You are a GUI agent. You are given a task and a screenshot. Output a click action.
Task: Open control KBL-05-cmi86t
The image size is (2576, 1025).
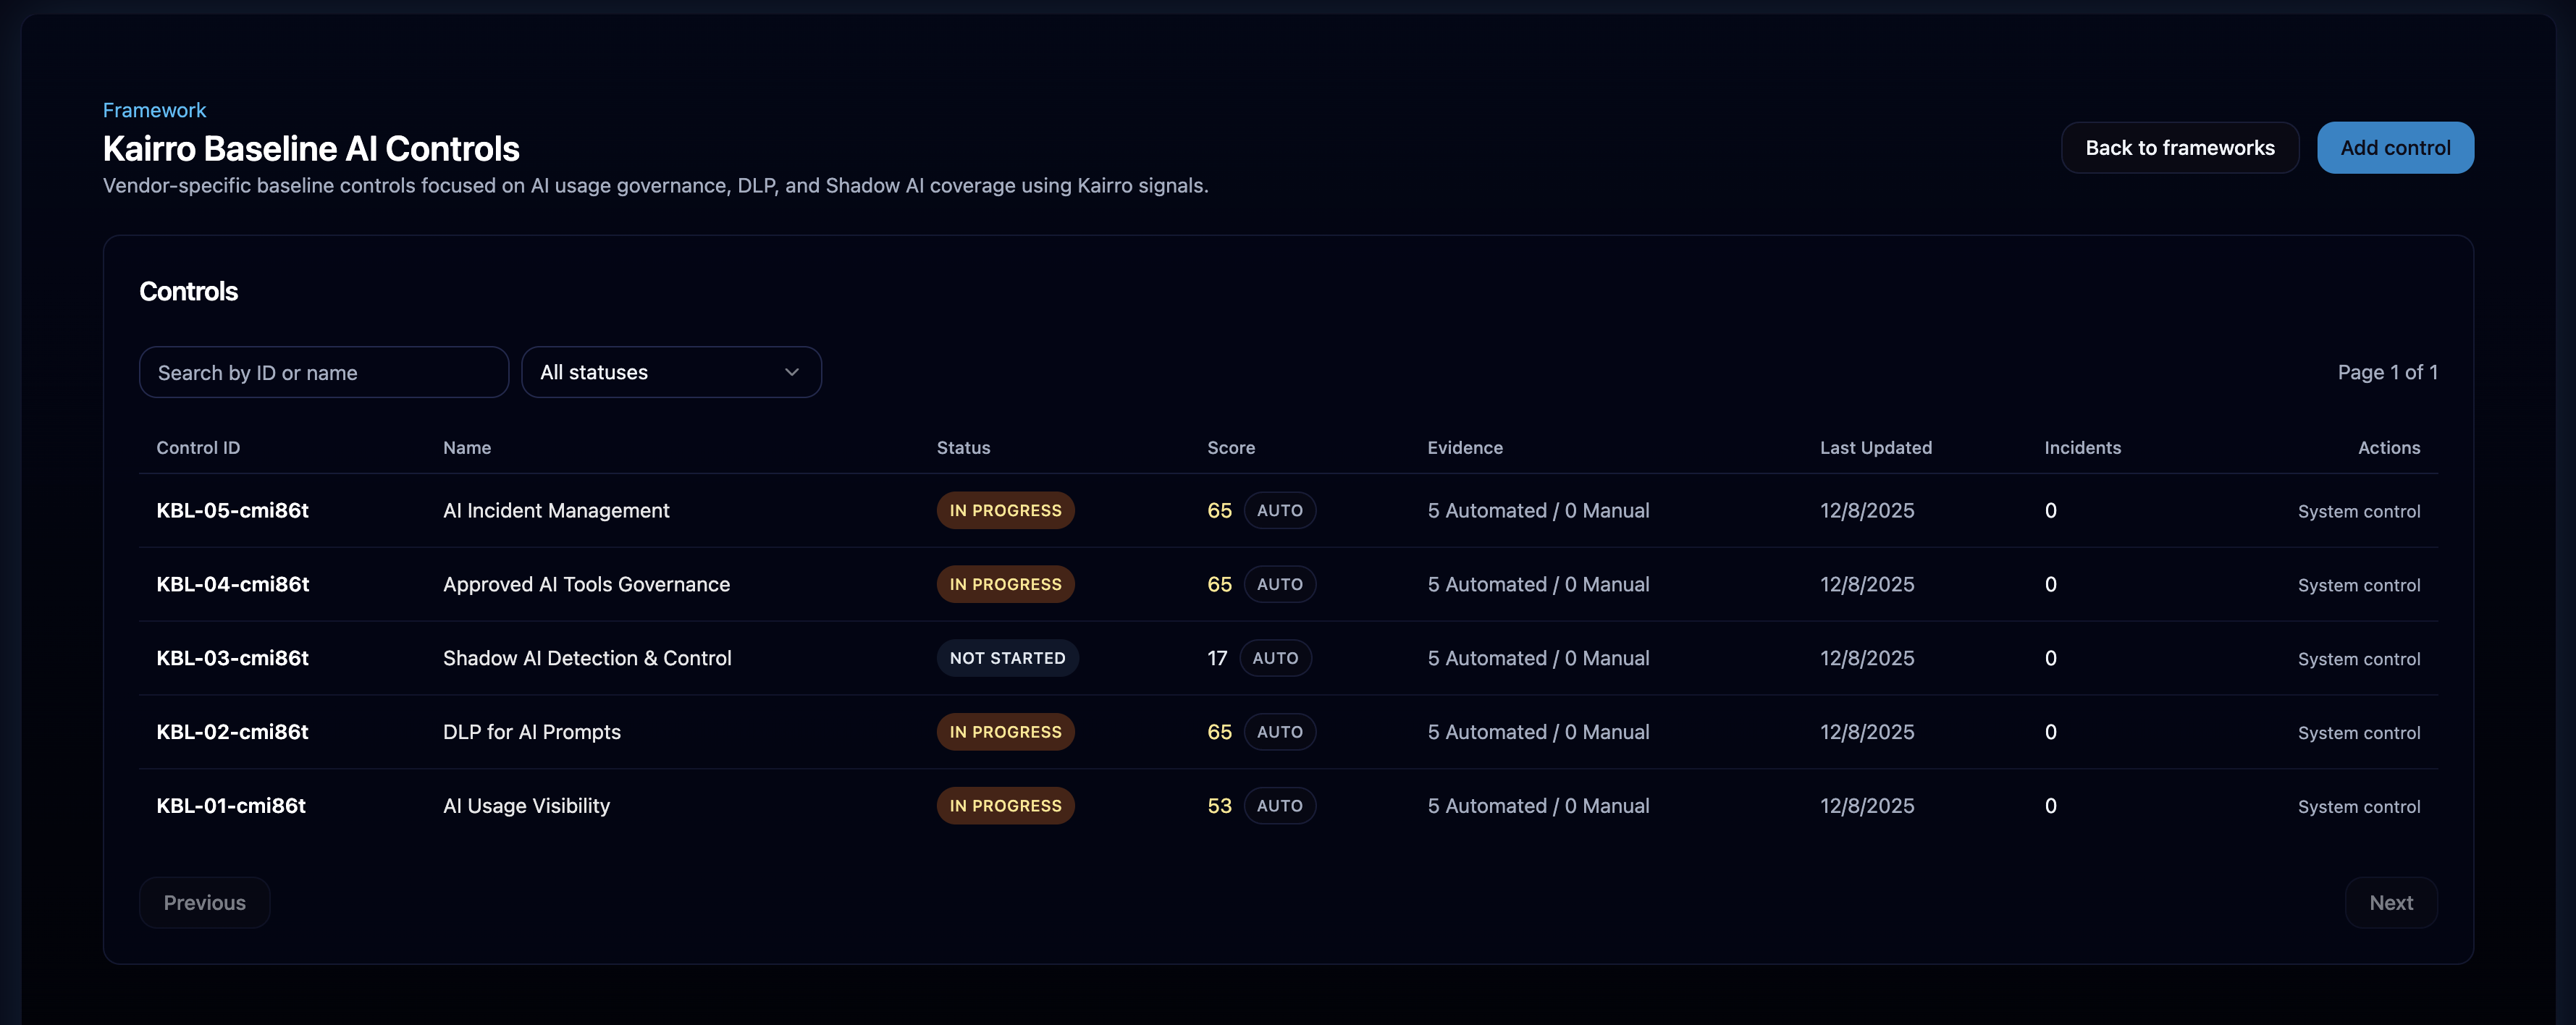point(232,510)
